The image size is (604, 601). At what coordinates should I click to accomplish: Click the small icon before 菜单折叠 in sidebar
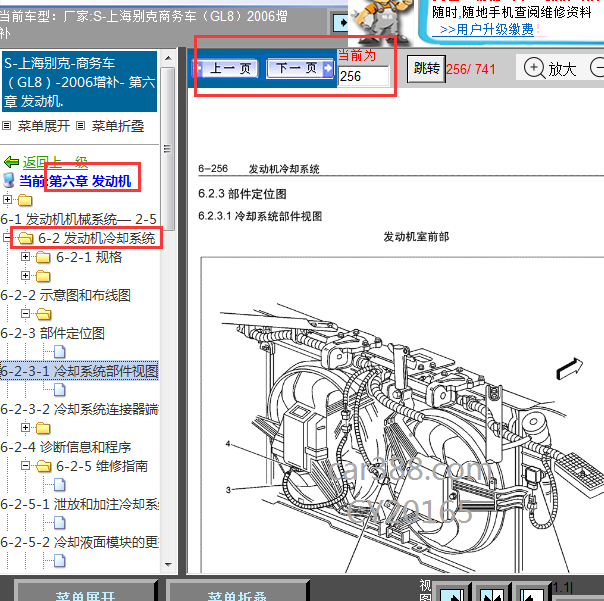80,126
